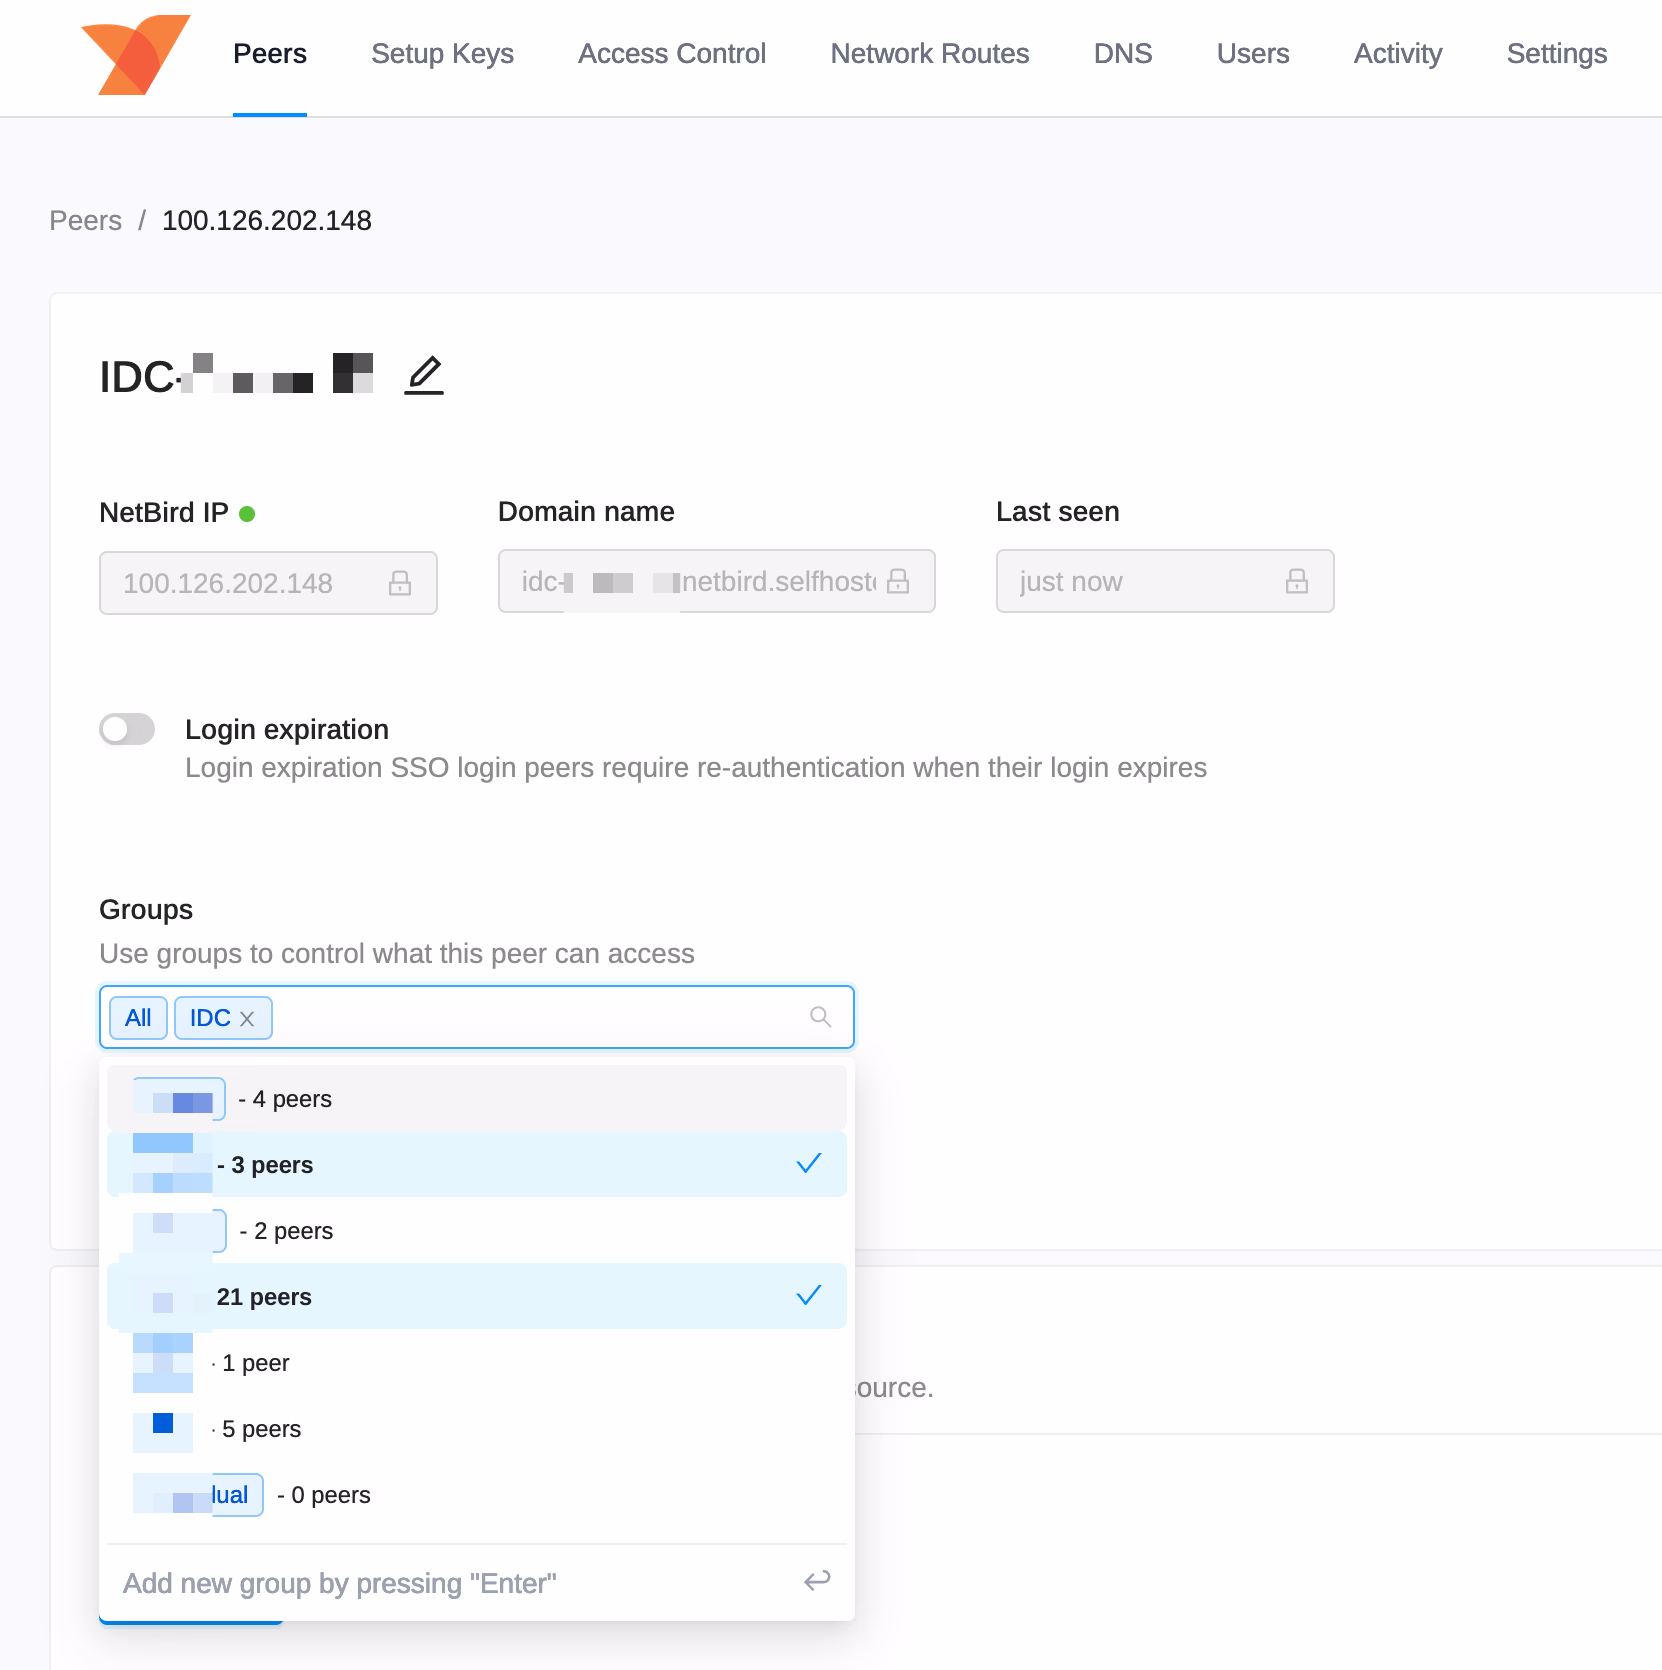Viewport: 1662px width, 1670px height.
Task: Choose the group option with 2 peers
Action: (x=476, y=1231)
